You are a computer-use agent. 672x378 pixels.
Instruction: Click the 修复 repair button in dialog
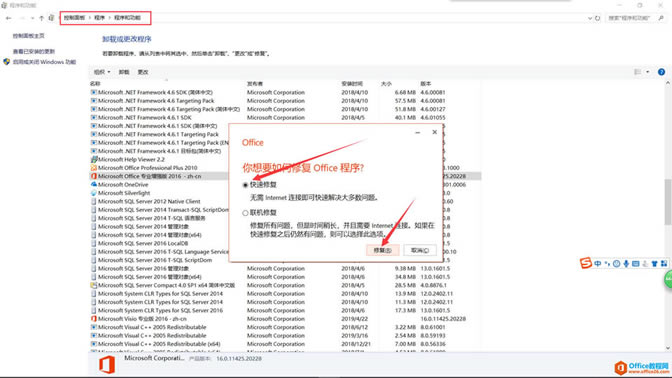(x=382, y=250)
